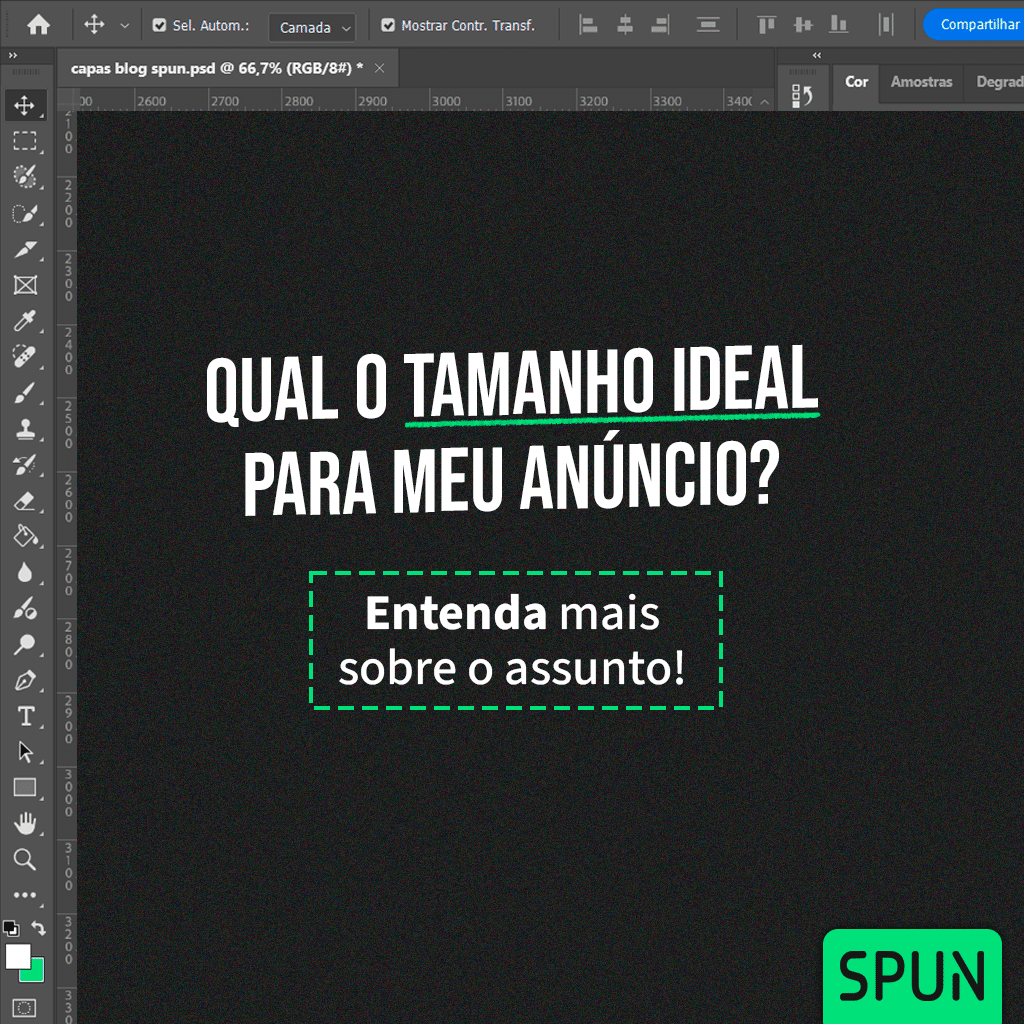1024x1024 pixels.
Task: Open the Cor panel tab
Action: (x=856, y=82)
